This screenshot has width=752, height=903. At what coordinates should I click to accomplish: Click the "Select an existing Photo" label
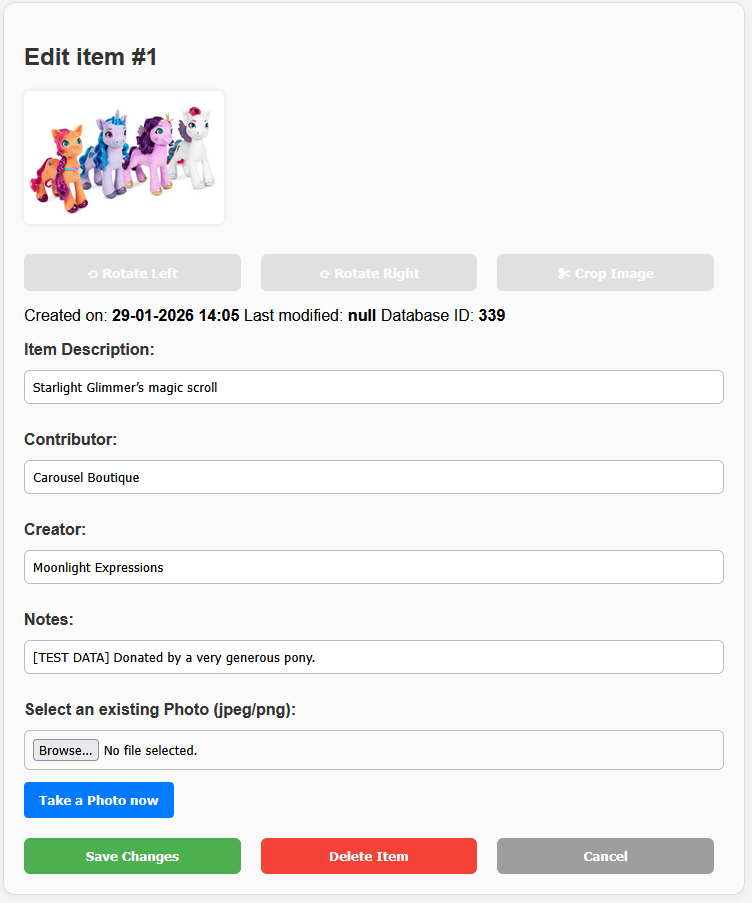160,709
